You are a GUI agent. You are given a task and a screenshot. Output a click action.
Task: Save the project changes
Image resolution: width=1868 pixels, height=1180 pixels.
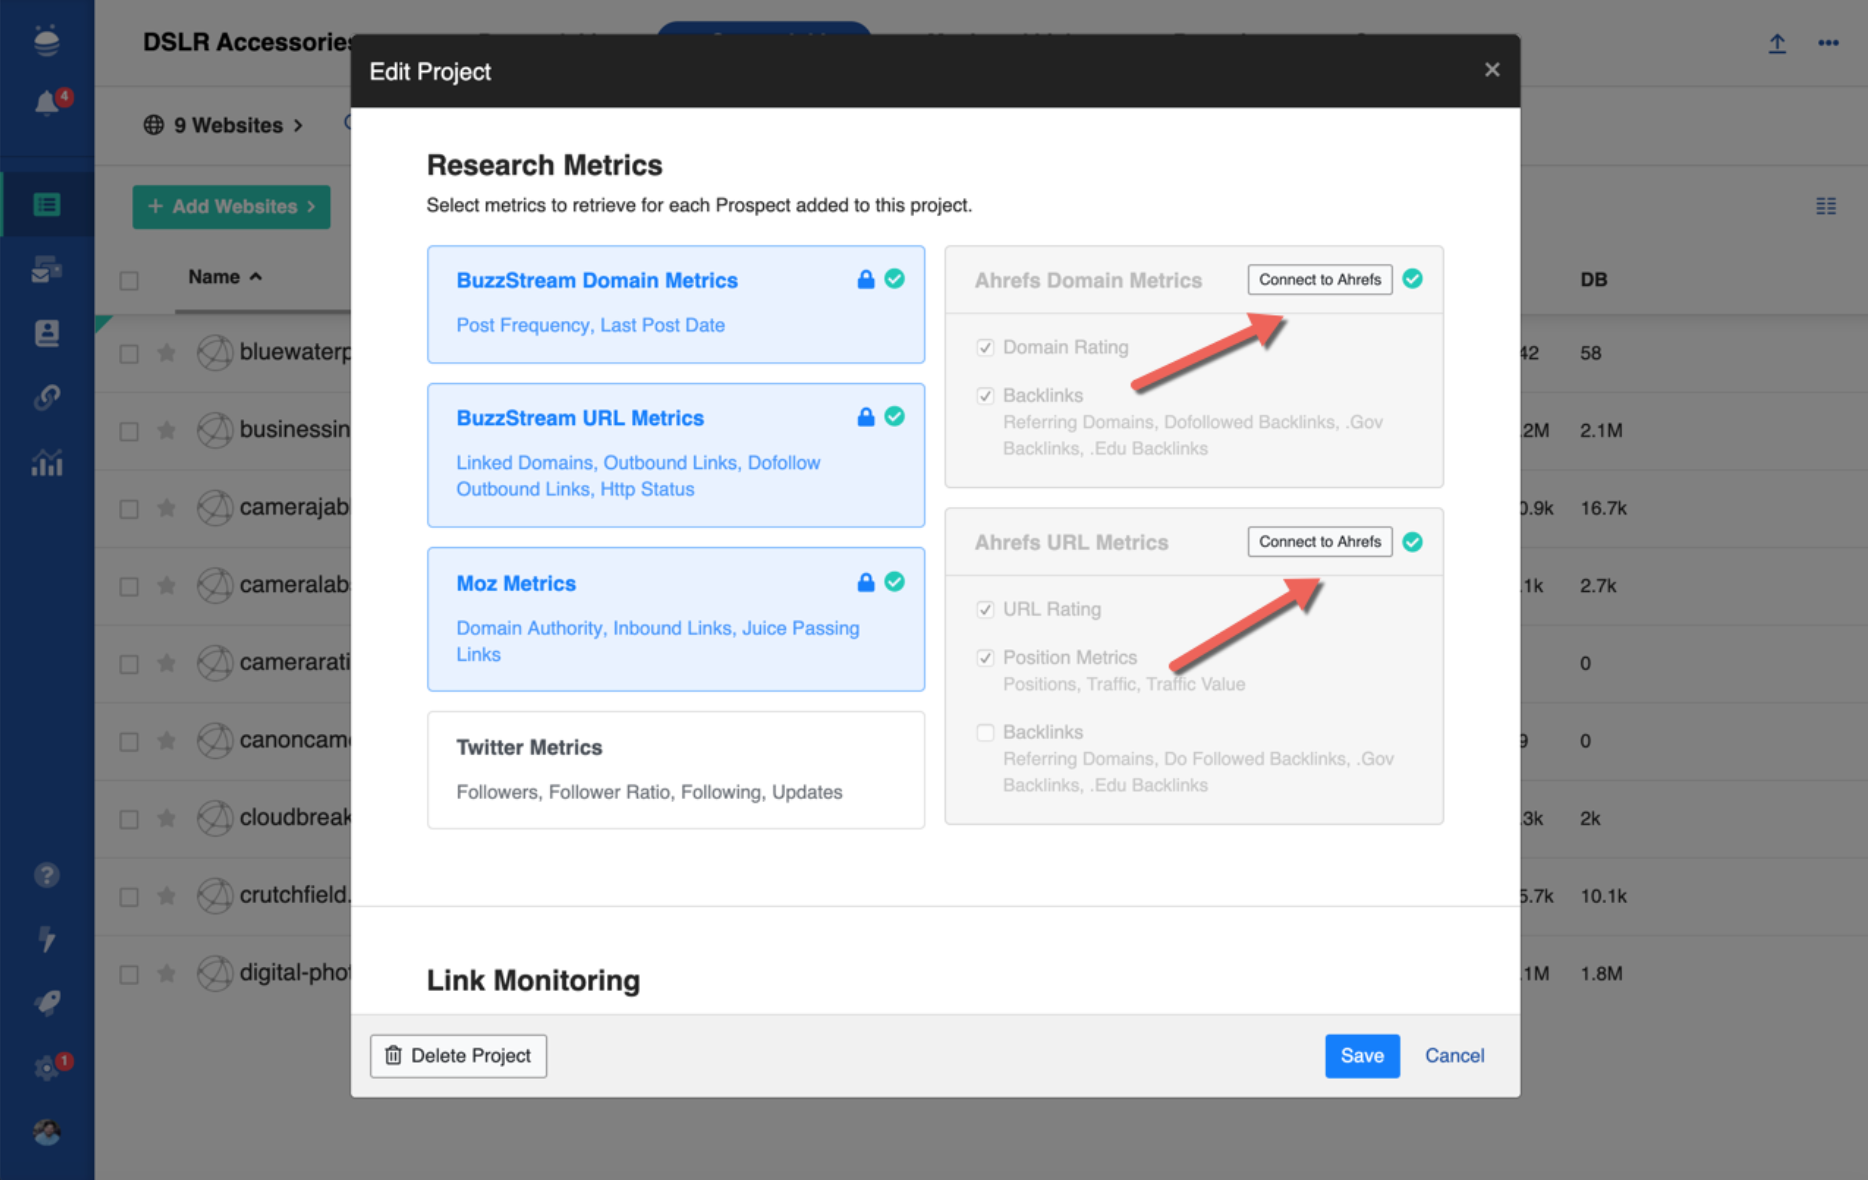pyautogui.click(x=1361, y=1056)
